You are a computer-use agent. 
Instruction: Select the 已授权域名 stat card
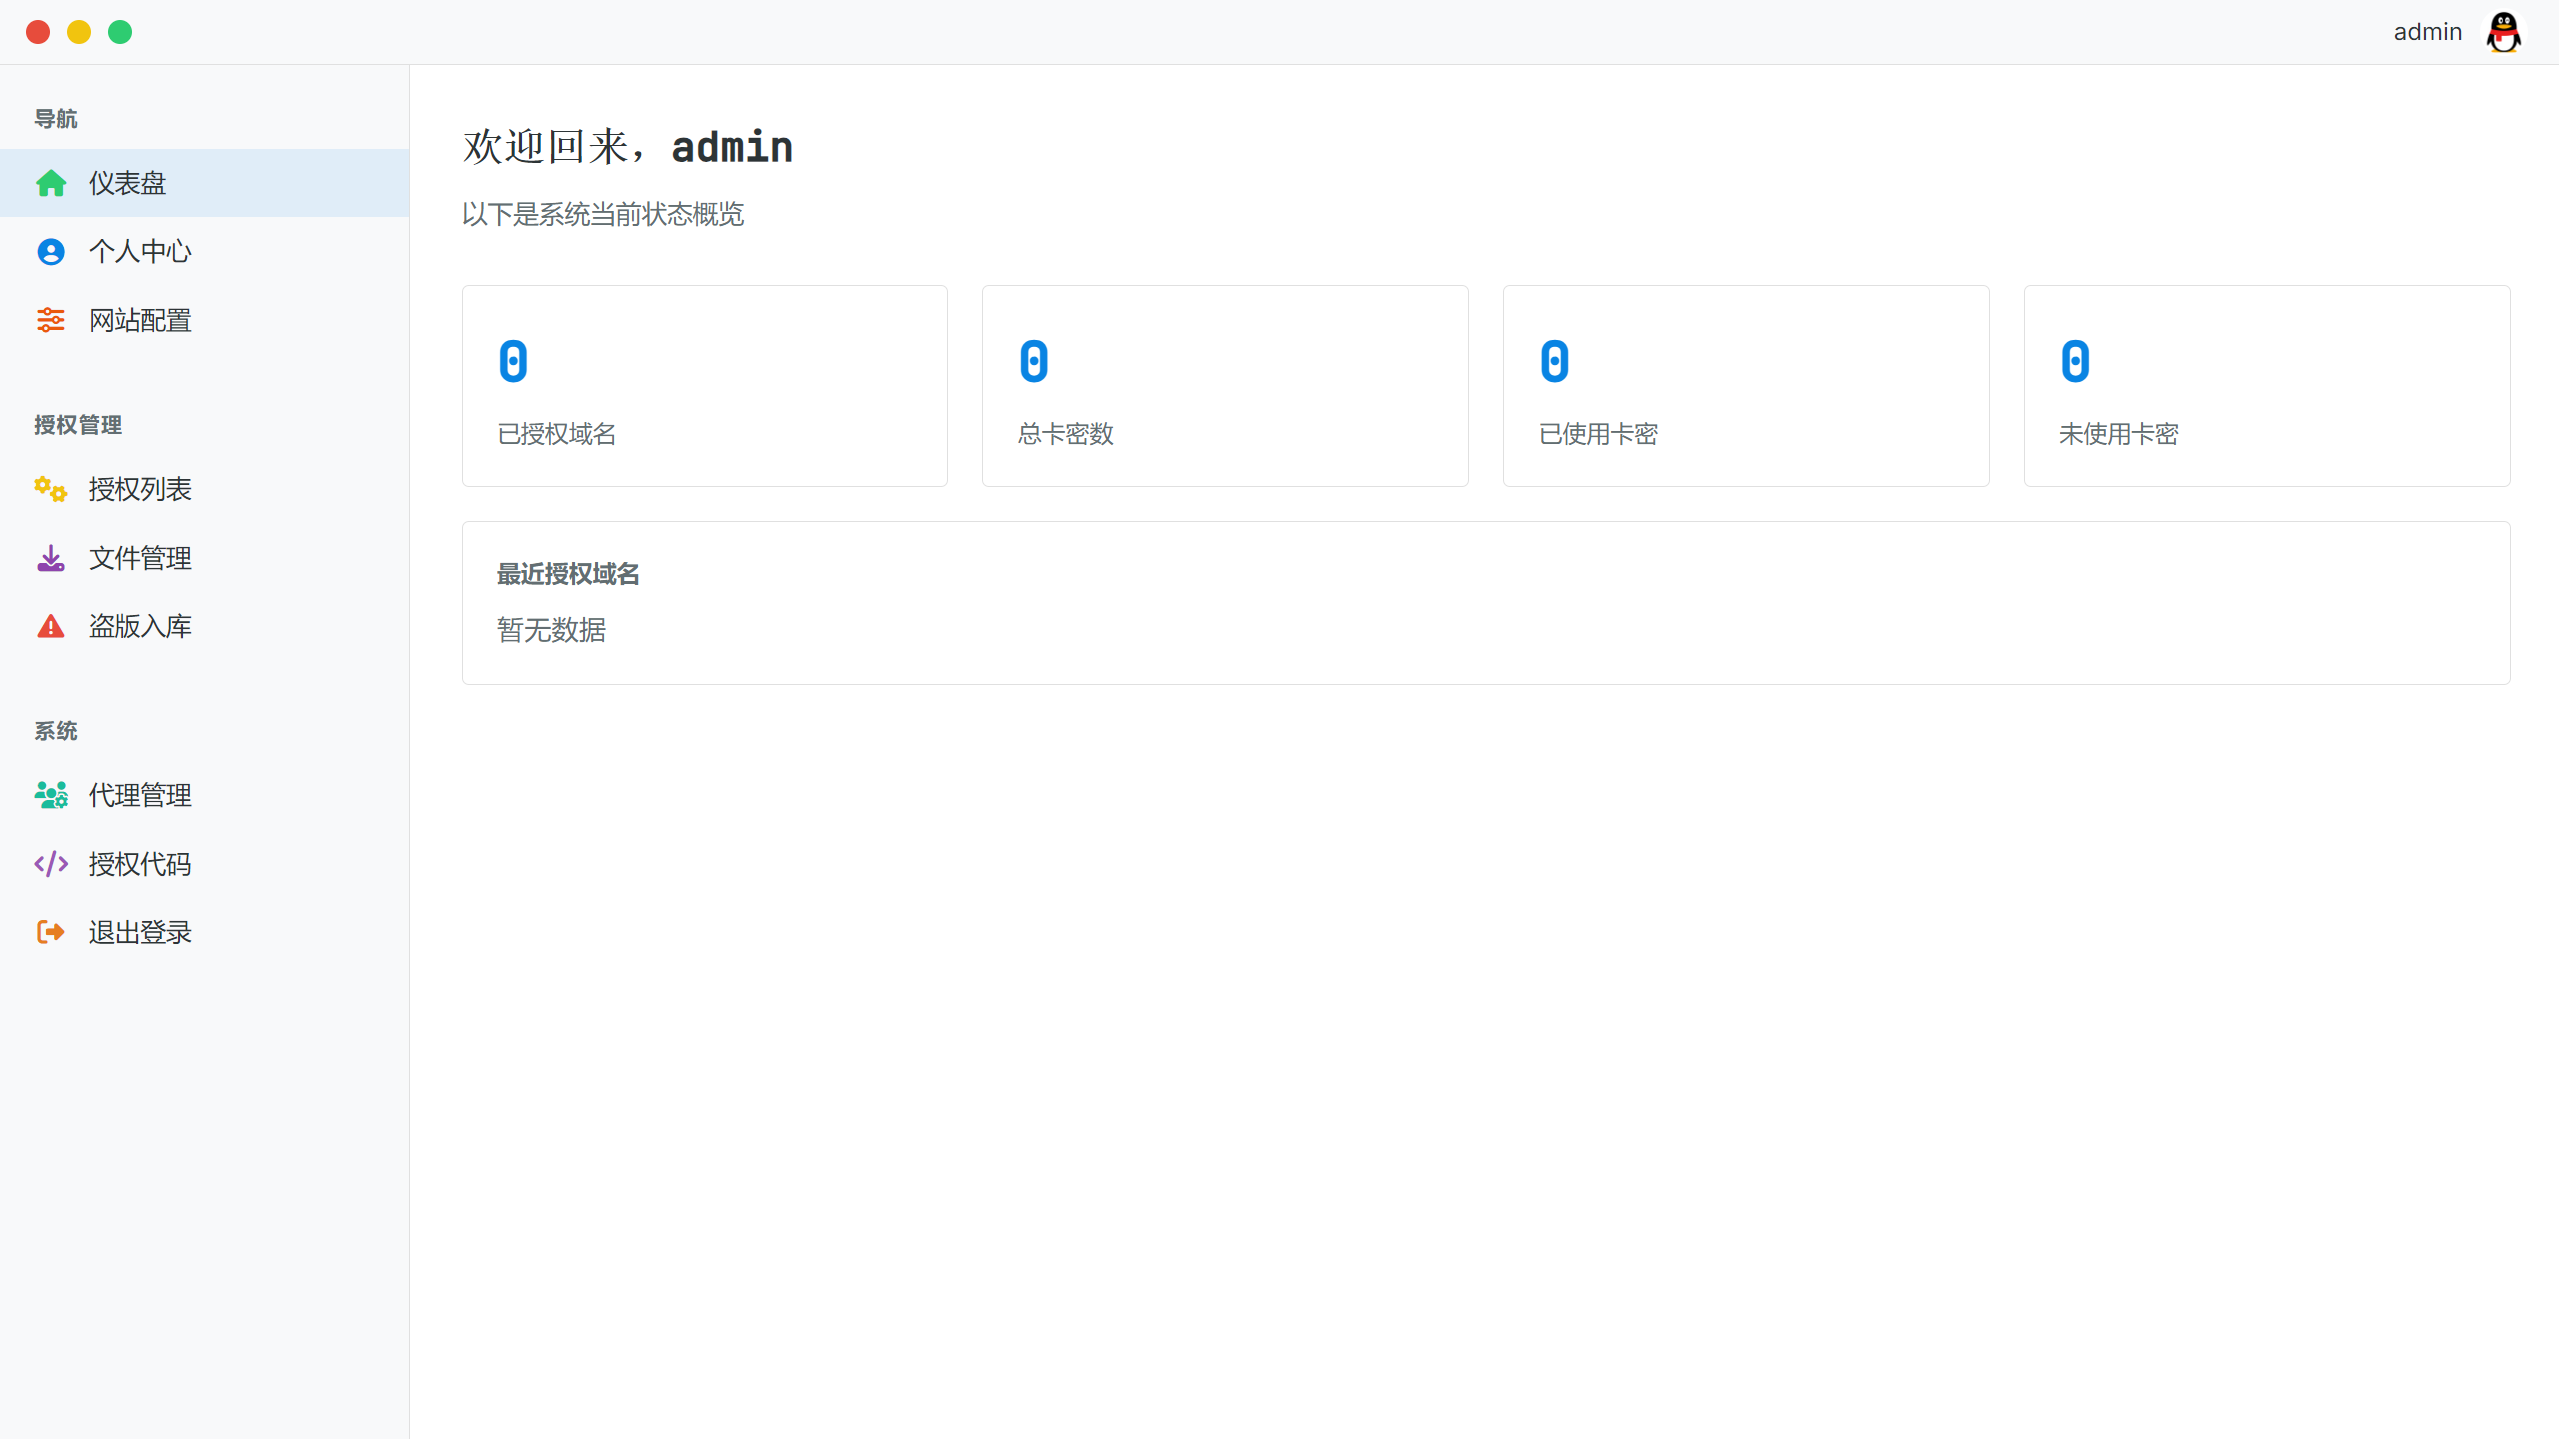point(704,386)
